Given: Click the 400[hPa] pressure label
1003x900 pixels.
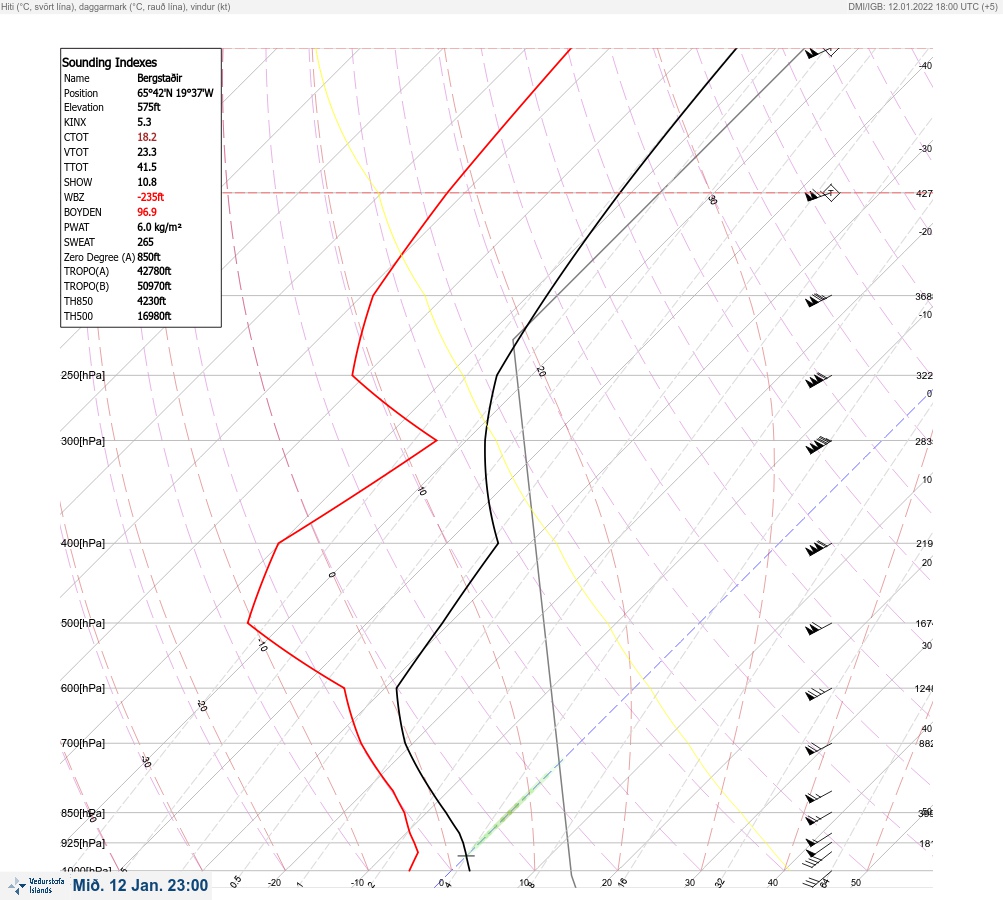Looking at the screenshot, I should click(x=83, y=543).
